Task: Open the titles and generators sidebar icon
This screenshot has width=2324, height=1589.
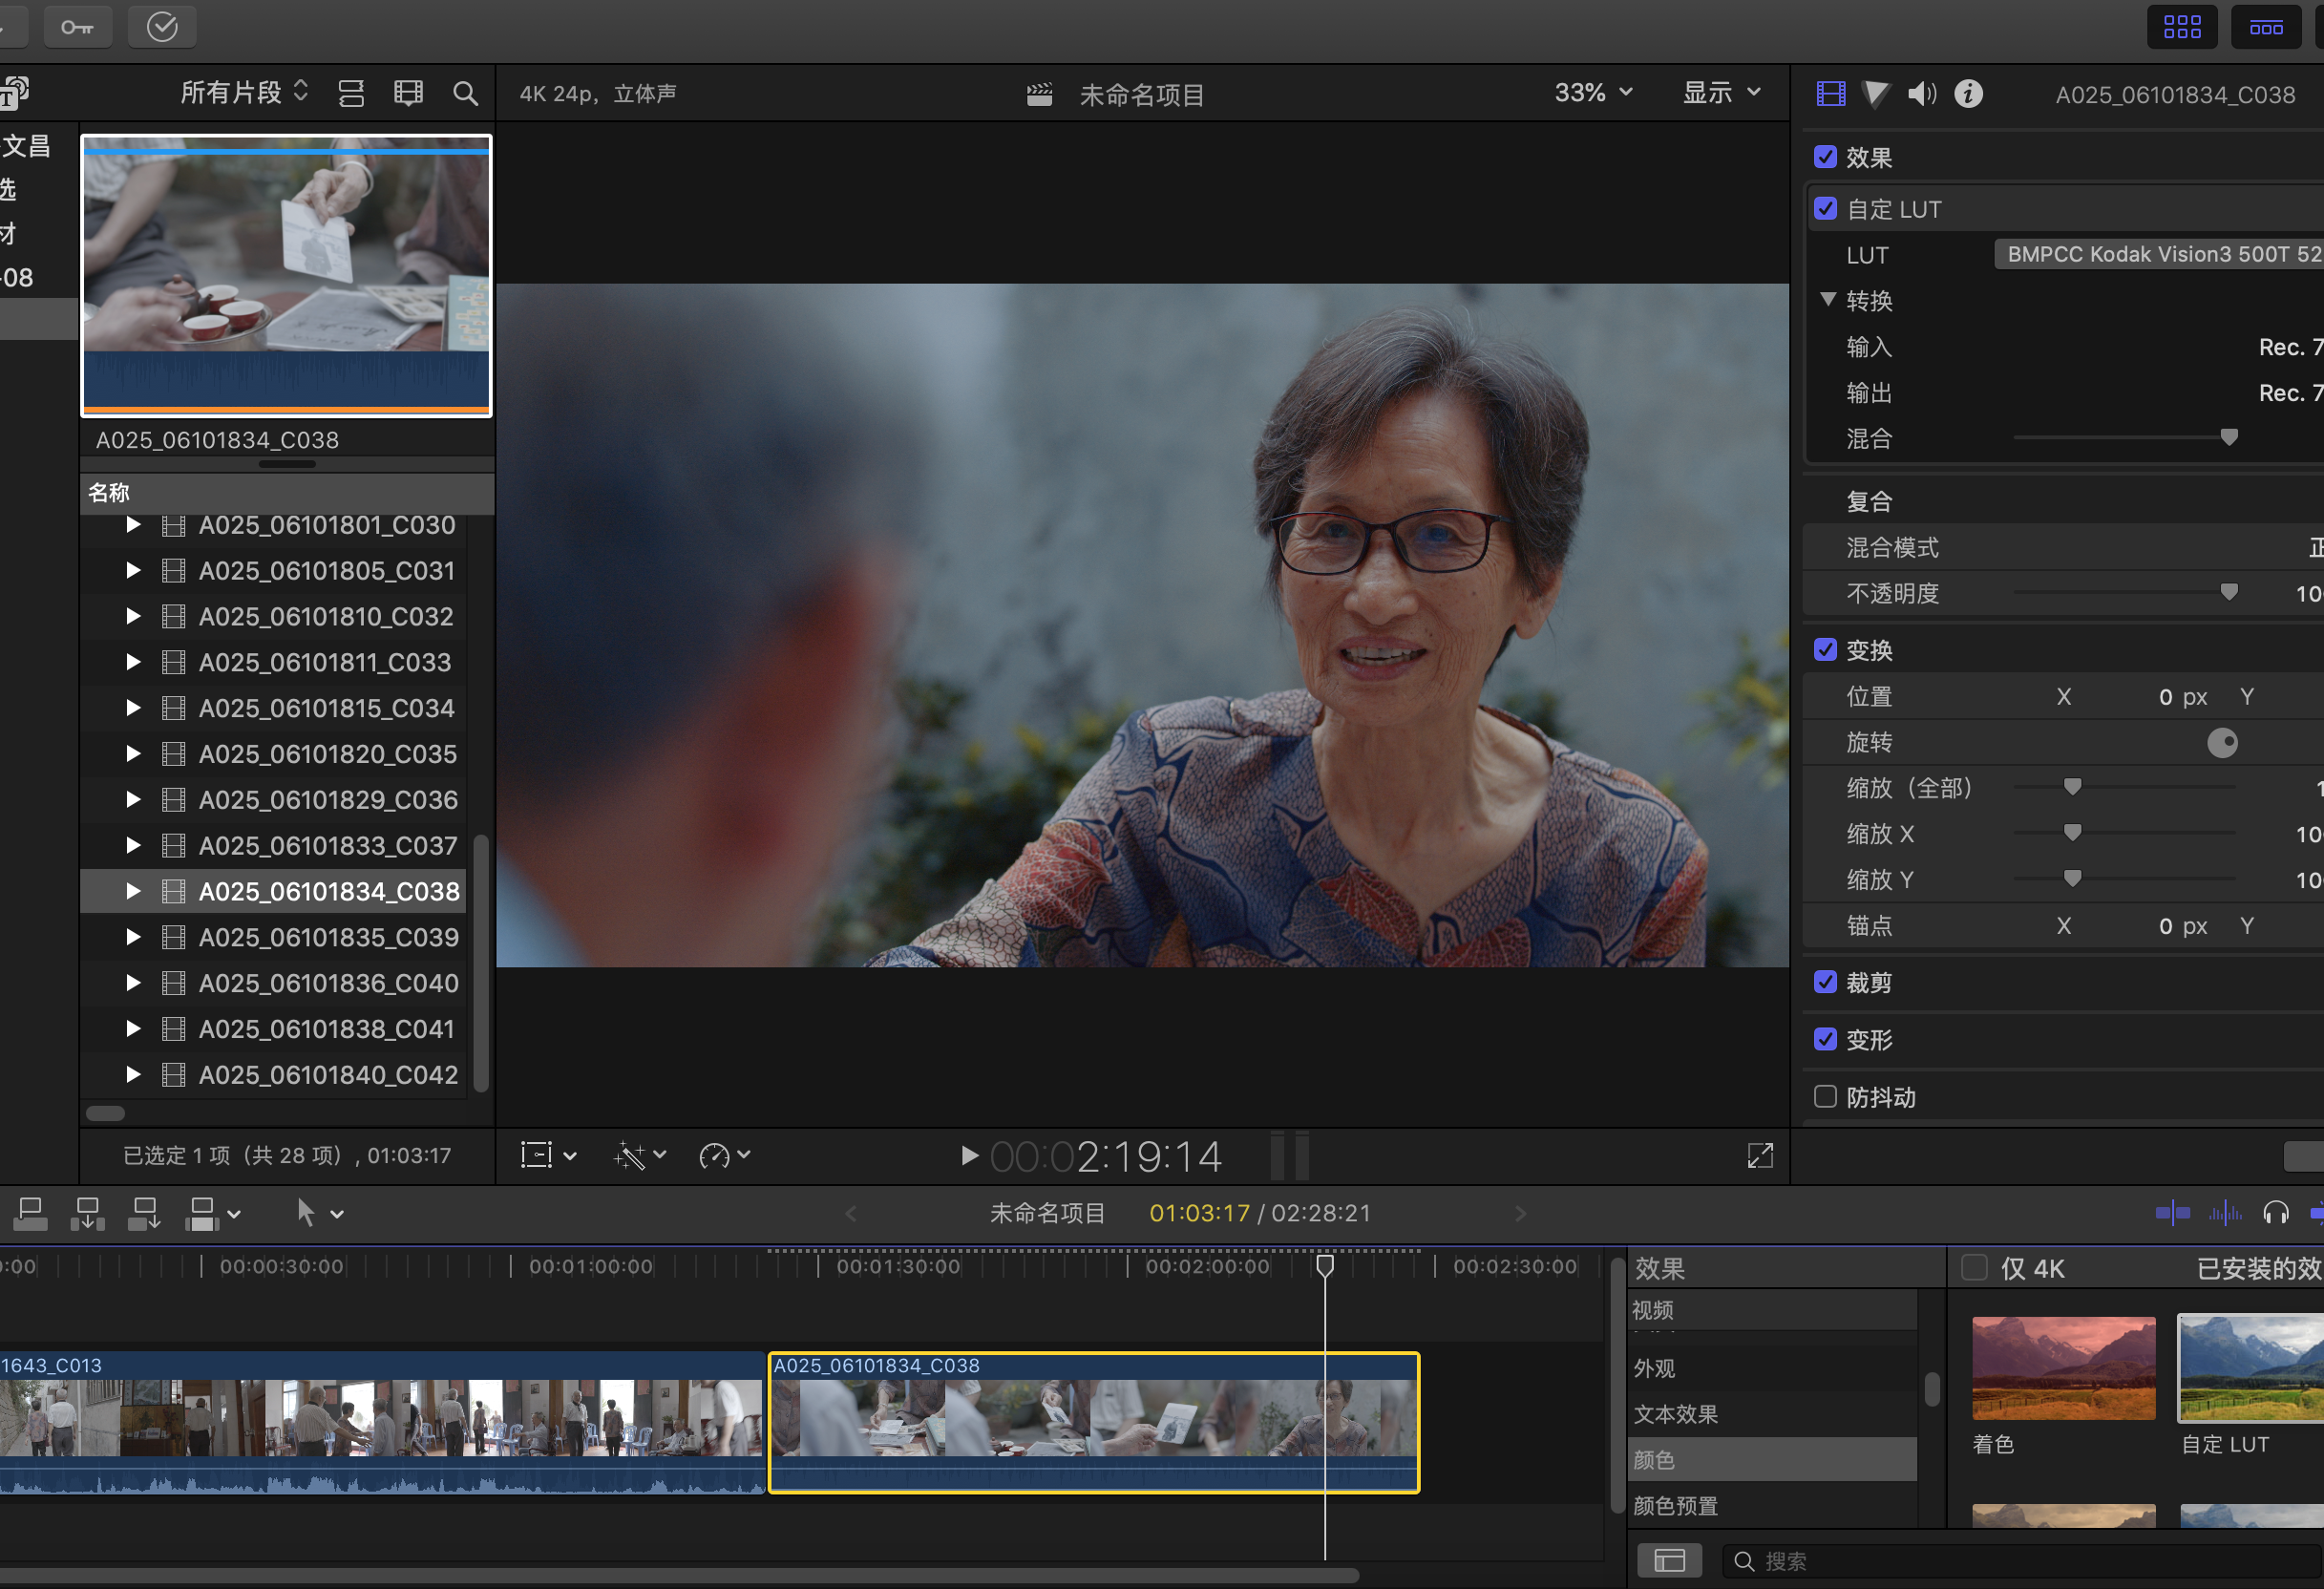Action: 14,92
